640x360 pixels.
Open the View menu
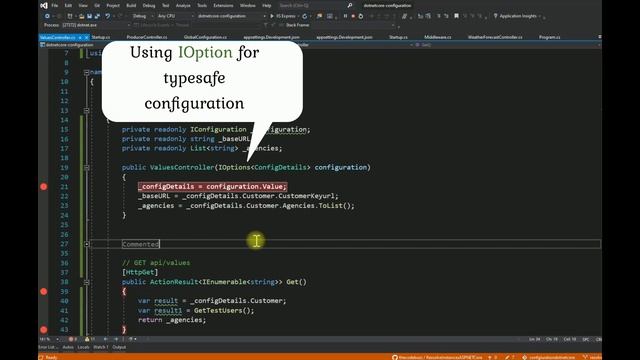[83, 5]
